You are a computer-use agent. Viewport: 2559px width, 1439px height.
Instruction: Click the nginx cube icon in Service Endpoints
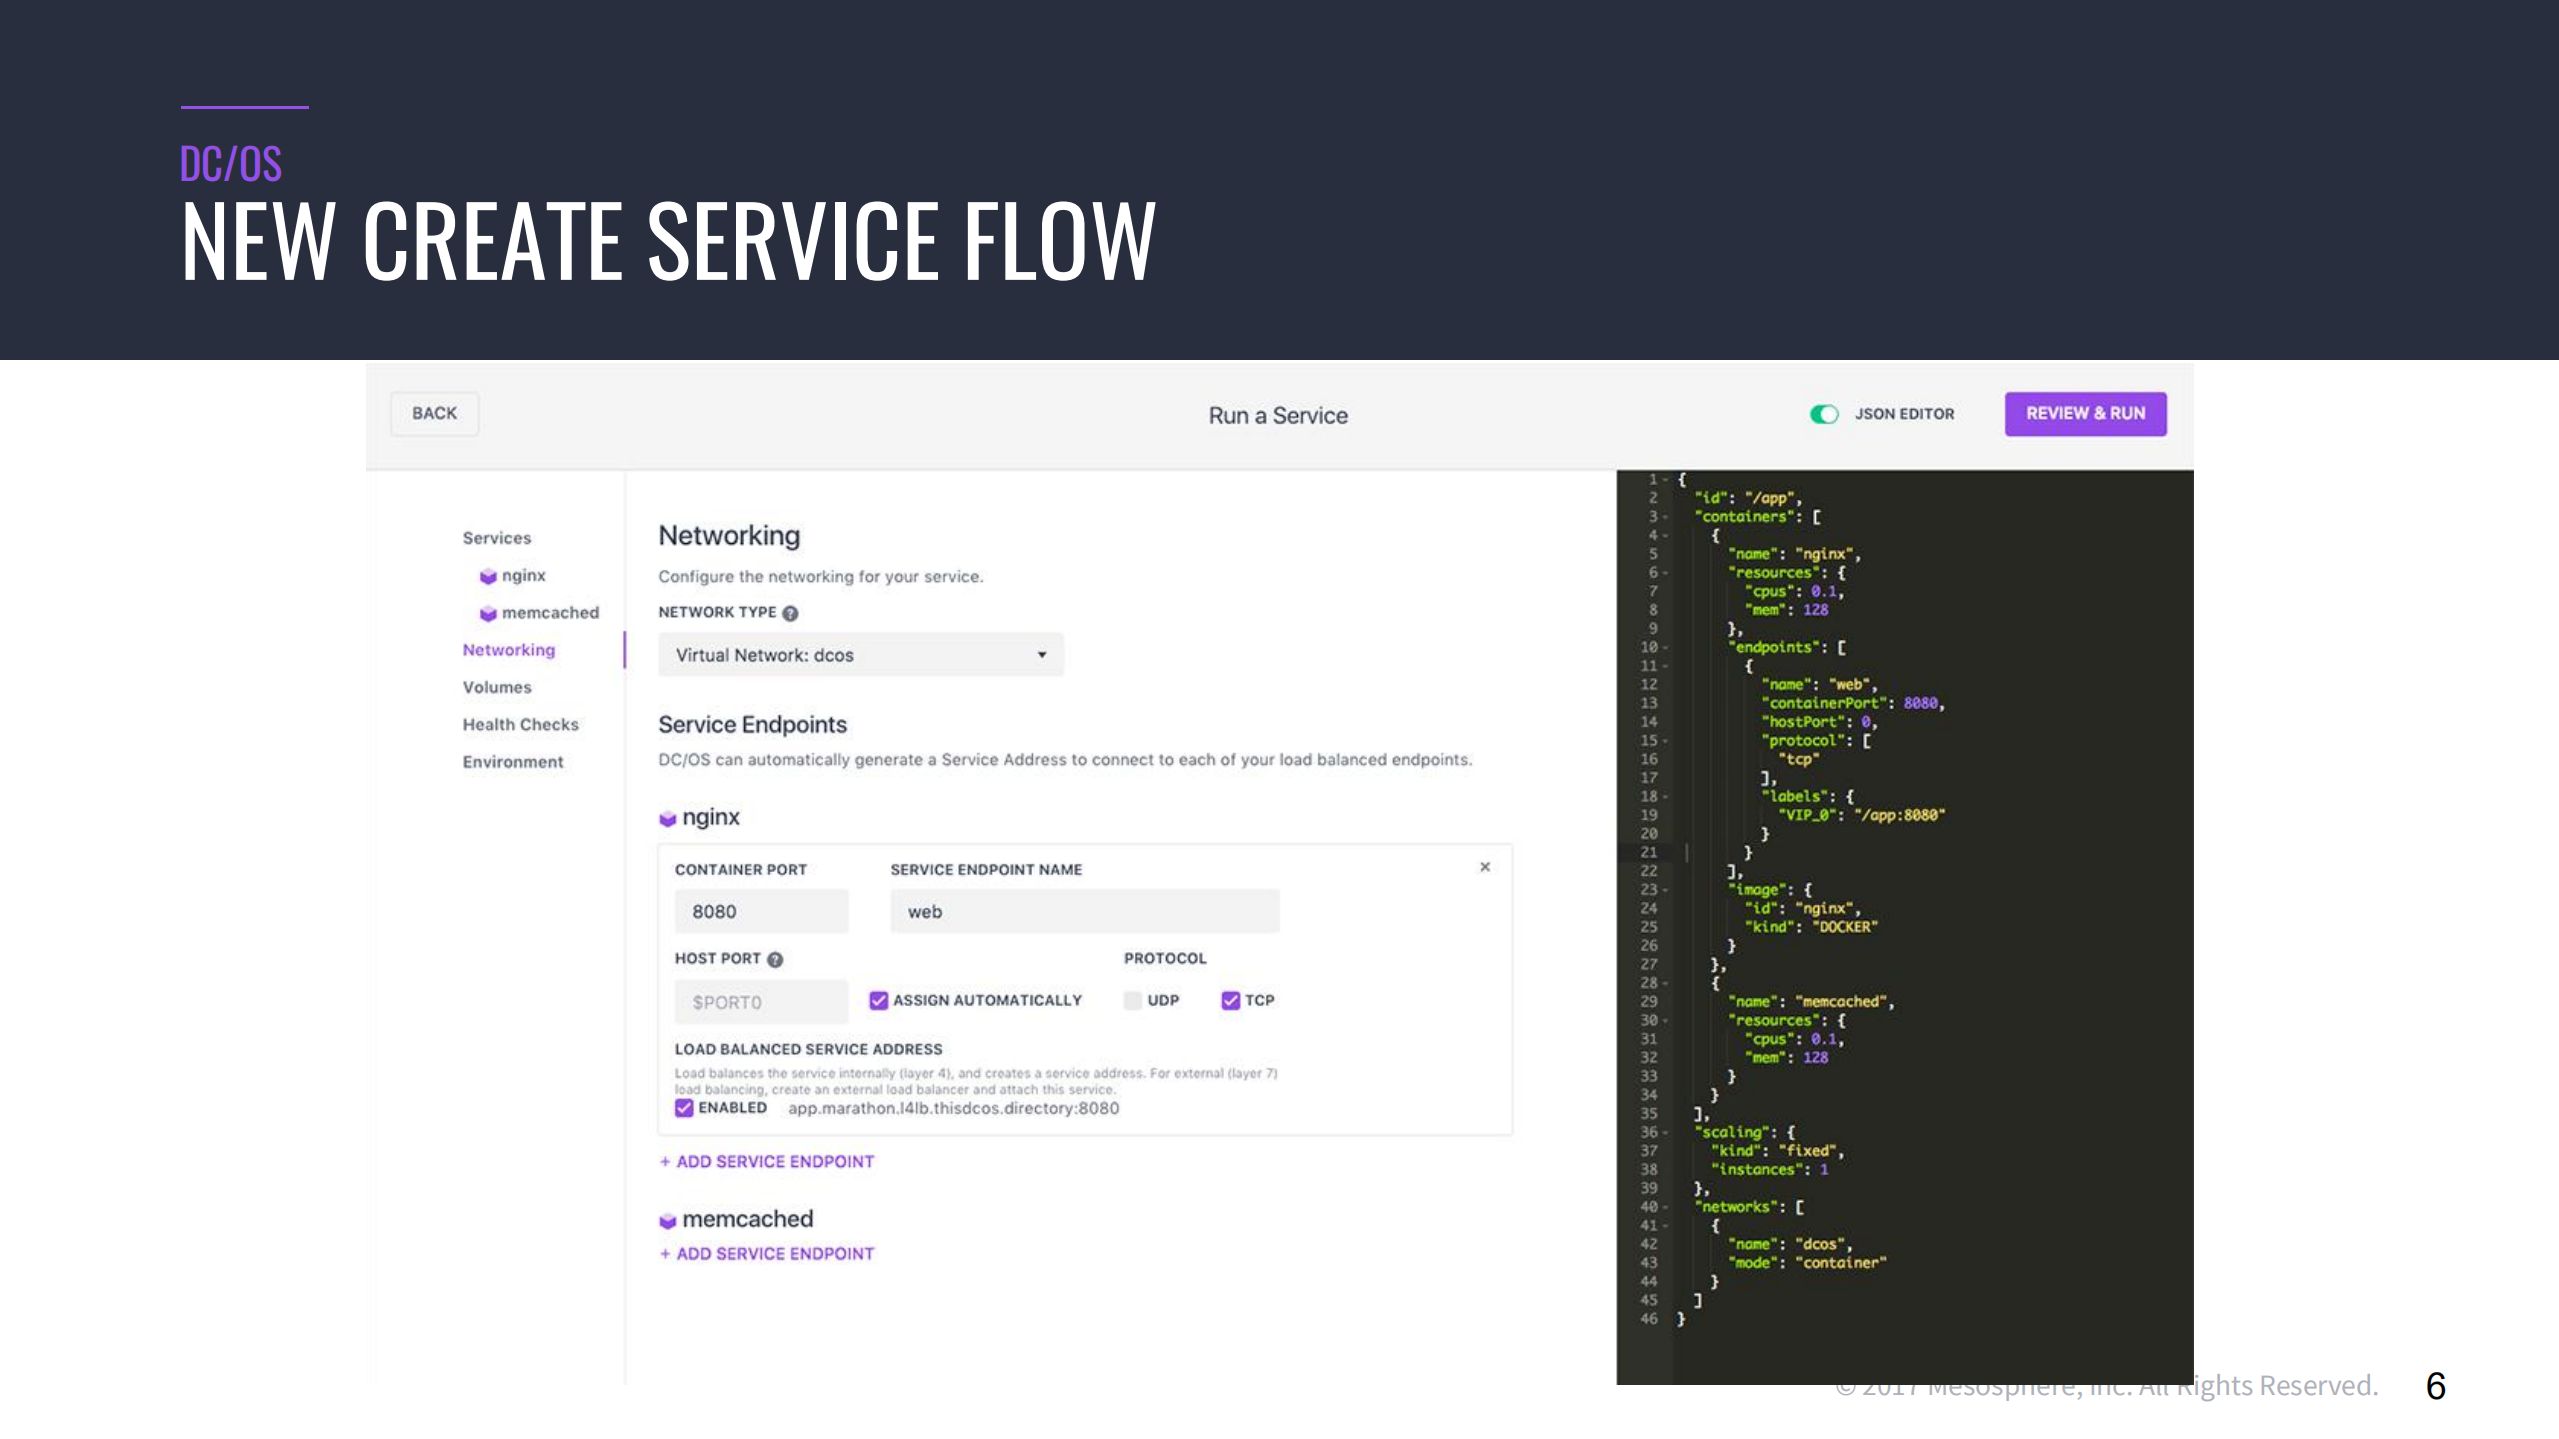[667, 817]
